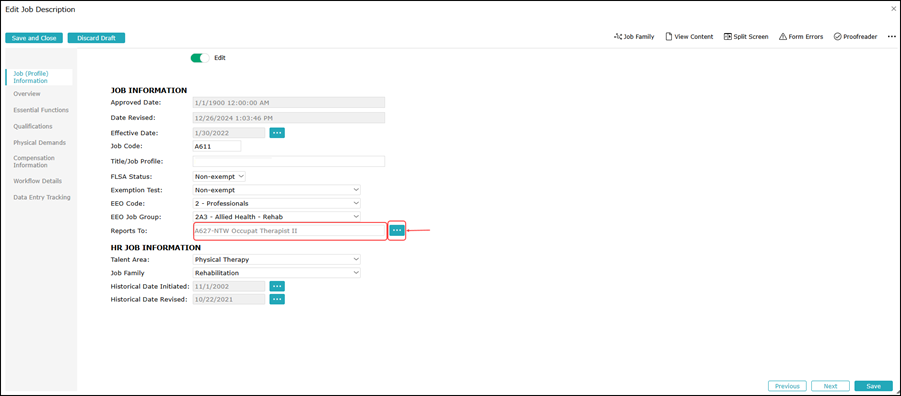
Task: Expand the FLSA Status dropdown
Action: [220, 176]
